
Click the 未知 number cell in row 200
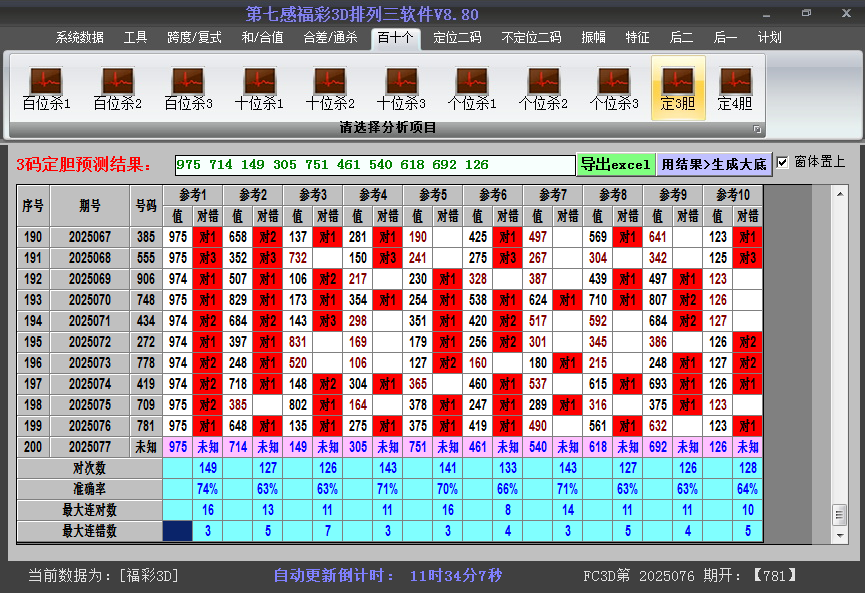coord(146,447)
